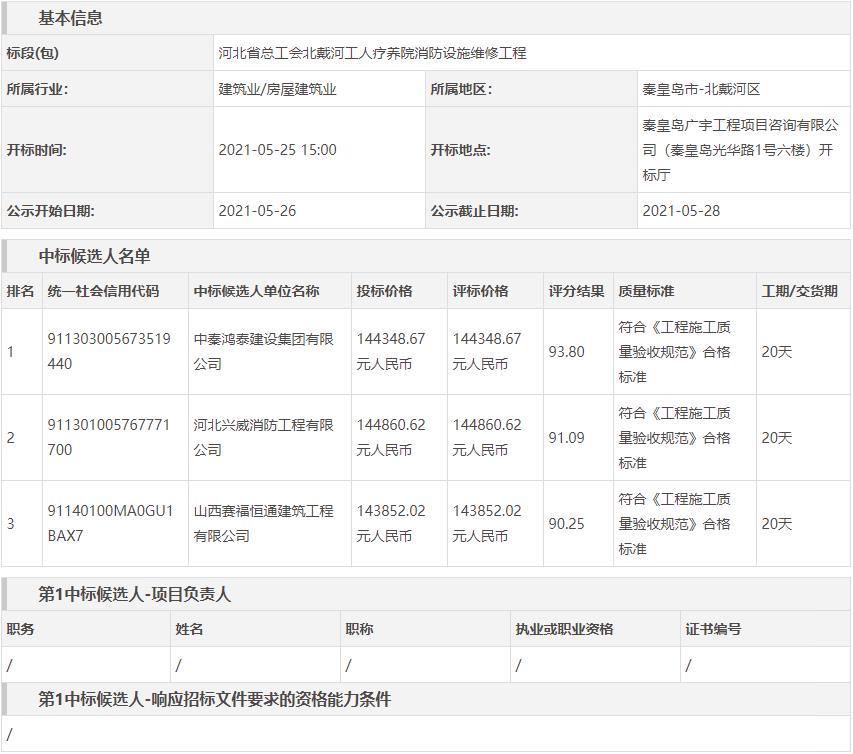
Task: Click the region value 秦皇岛市-北戴河区
Action: (x=701, y=89)
